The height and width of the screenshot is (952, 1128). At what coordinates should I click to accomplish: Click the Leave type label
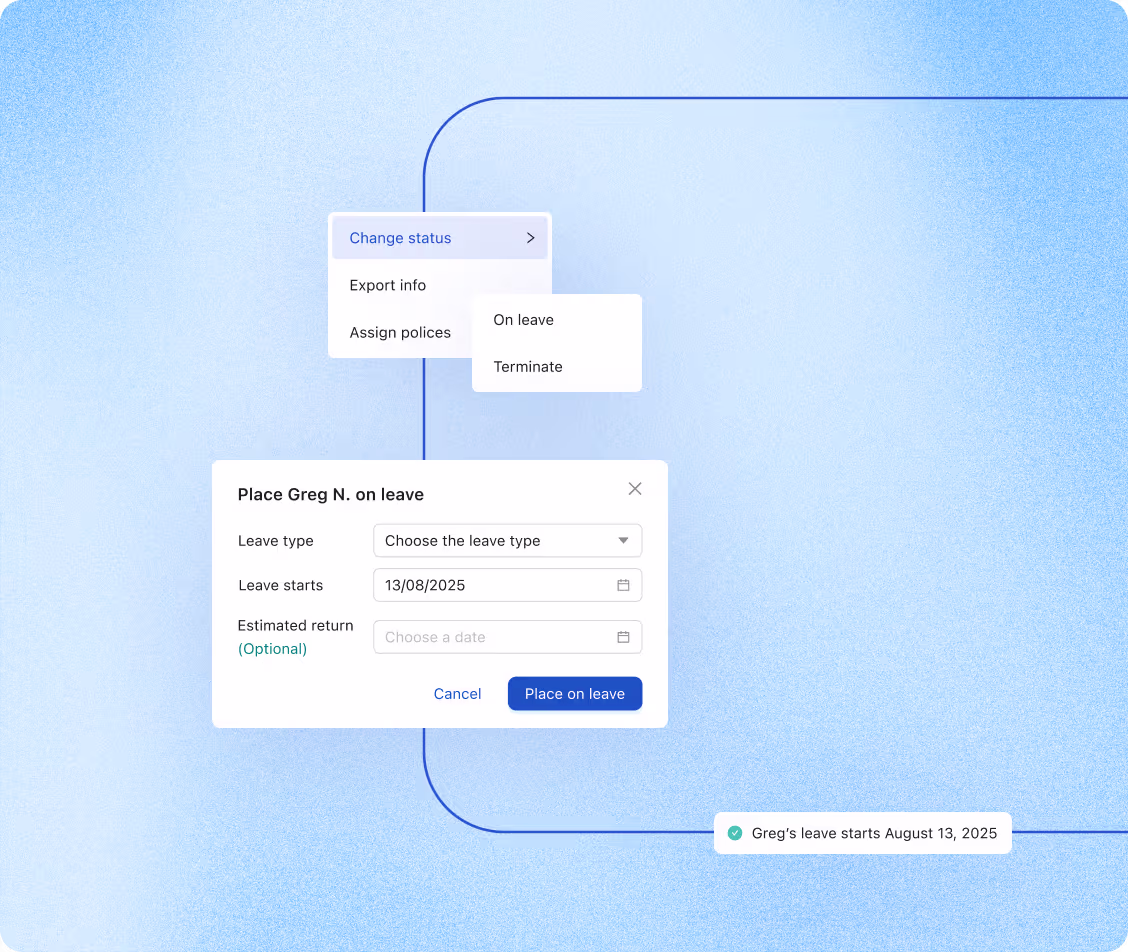276,541
